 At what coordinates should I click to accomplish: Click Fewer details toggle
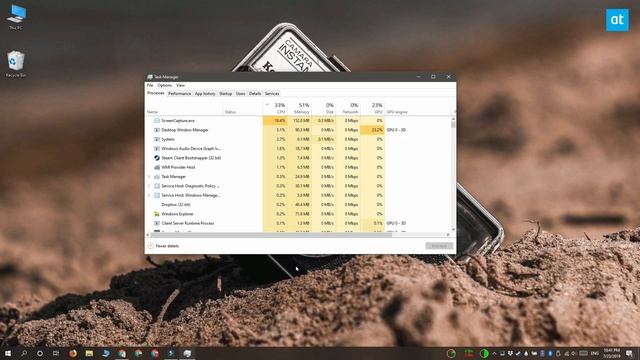coord(163,246)
